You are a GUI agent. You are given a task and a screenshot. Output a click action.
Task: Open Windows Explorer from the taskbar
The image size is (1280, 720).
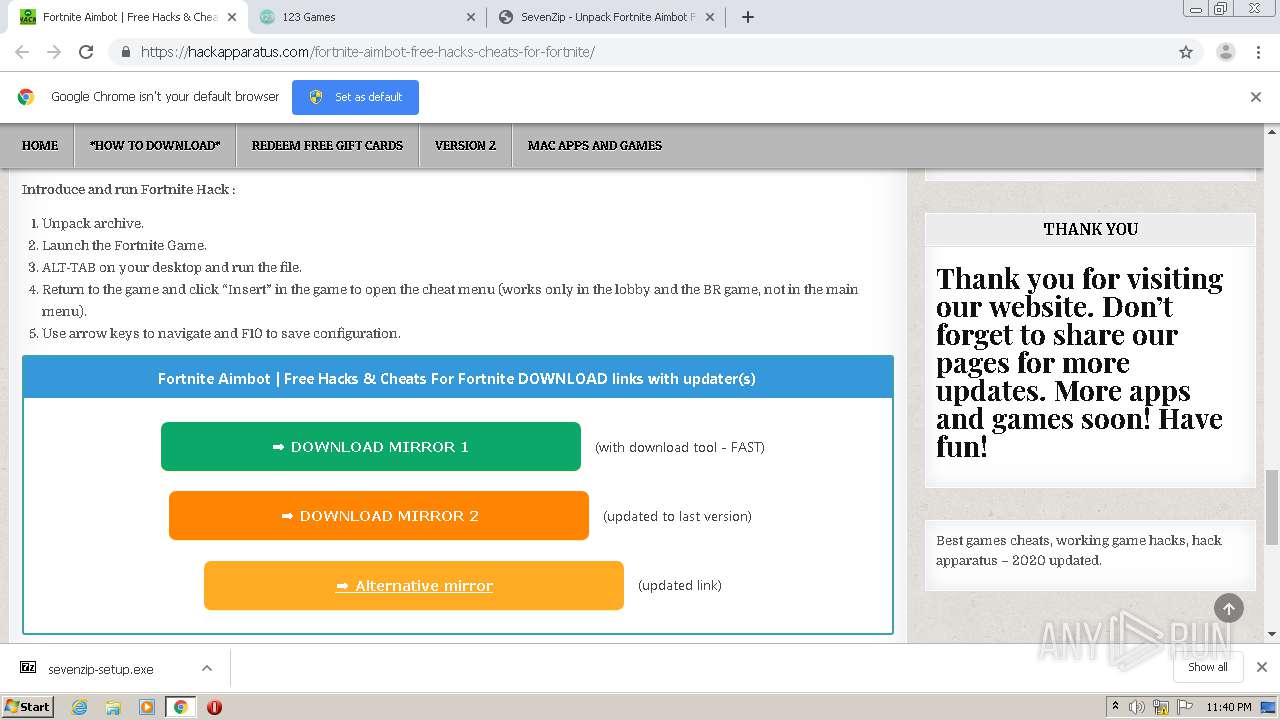click(x=113, y=707)
